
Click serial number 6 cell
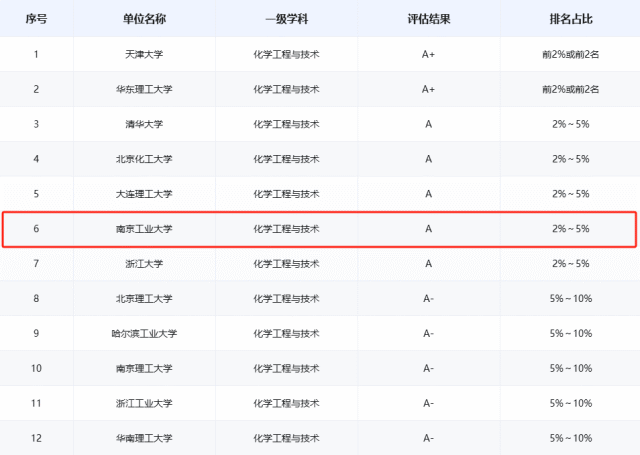pos(36,229)
